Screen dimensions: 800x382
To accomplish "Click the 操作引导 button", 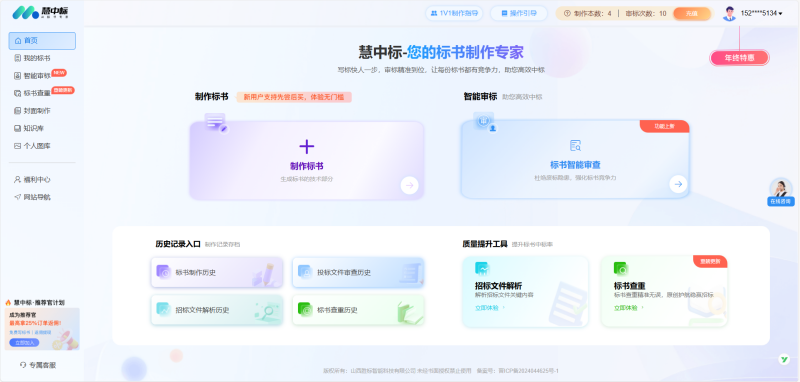I will 518,13.
